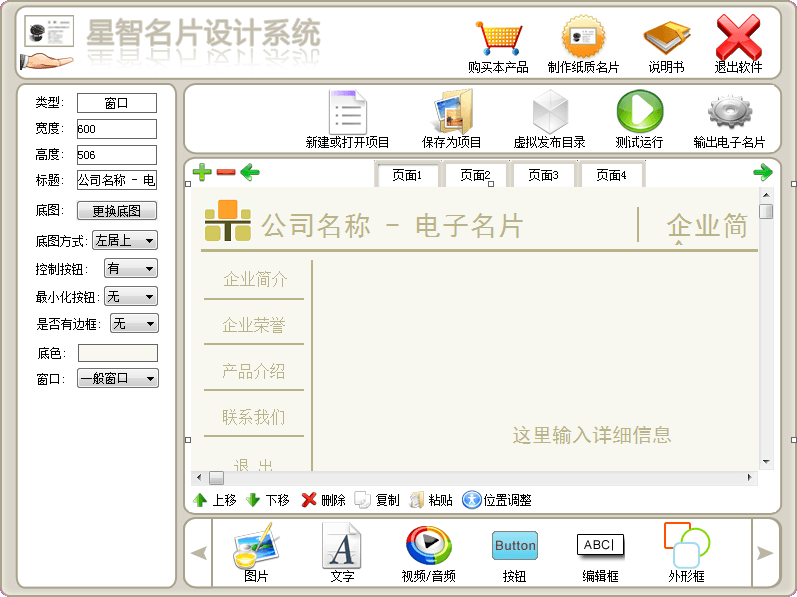The height and width of the screenshot is (597, 797).
Task: Click the 底色 color swatch
Action: tap(118, 353)
